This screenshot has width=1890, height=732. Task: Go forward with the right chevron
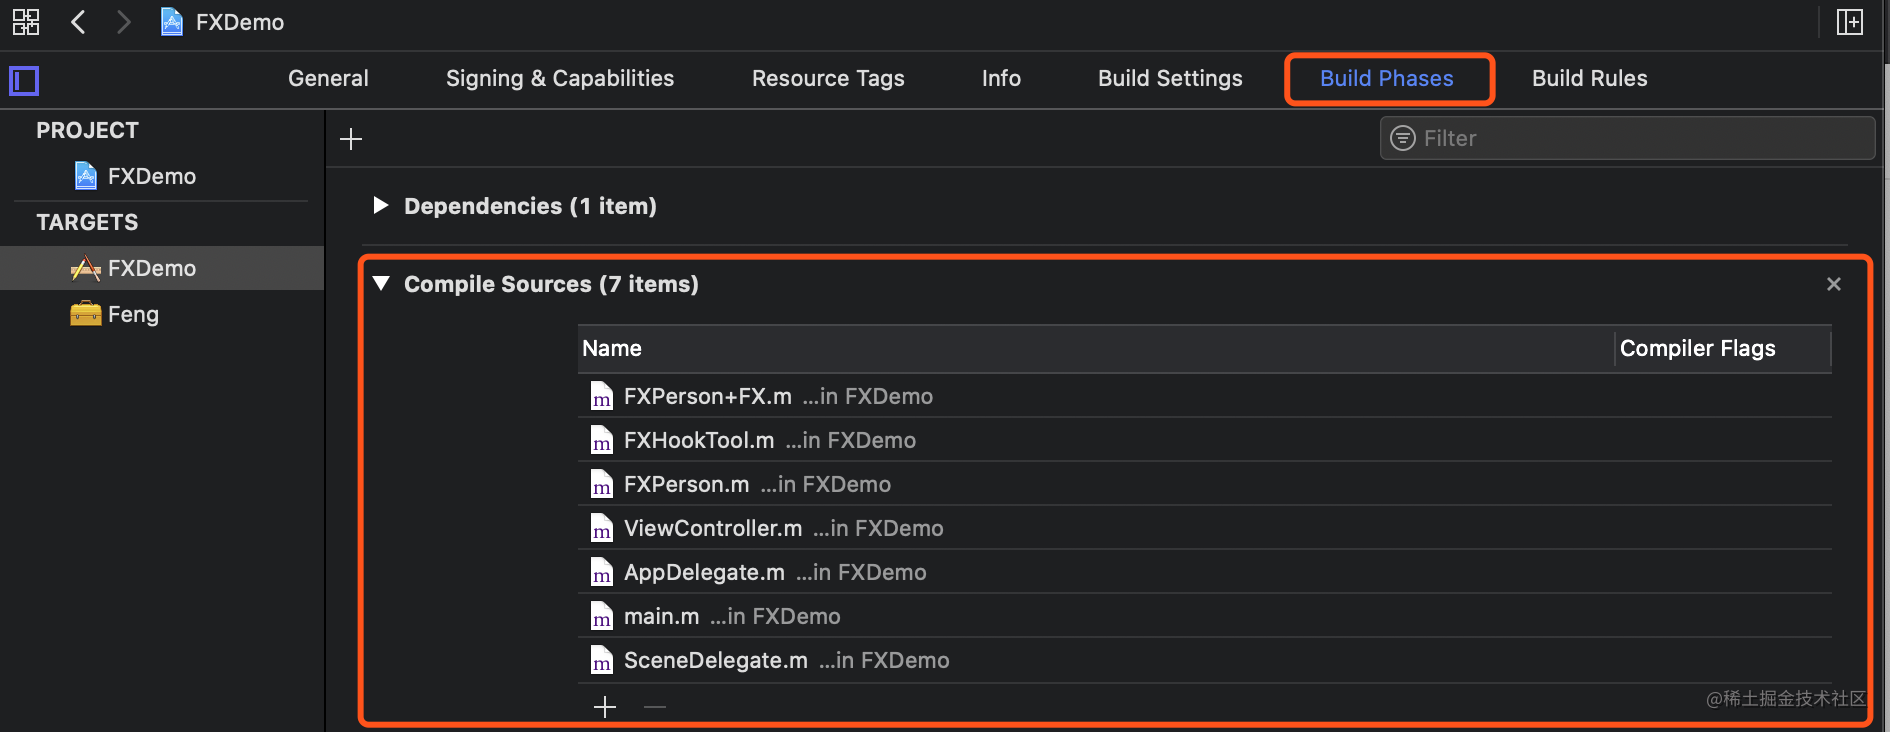point(123,22)
